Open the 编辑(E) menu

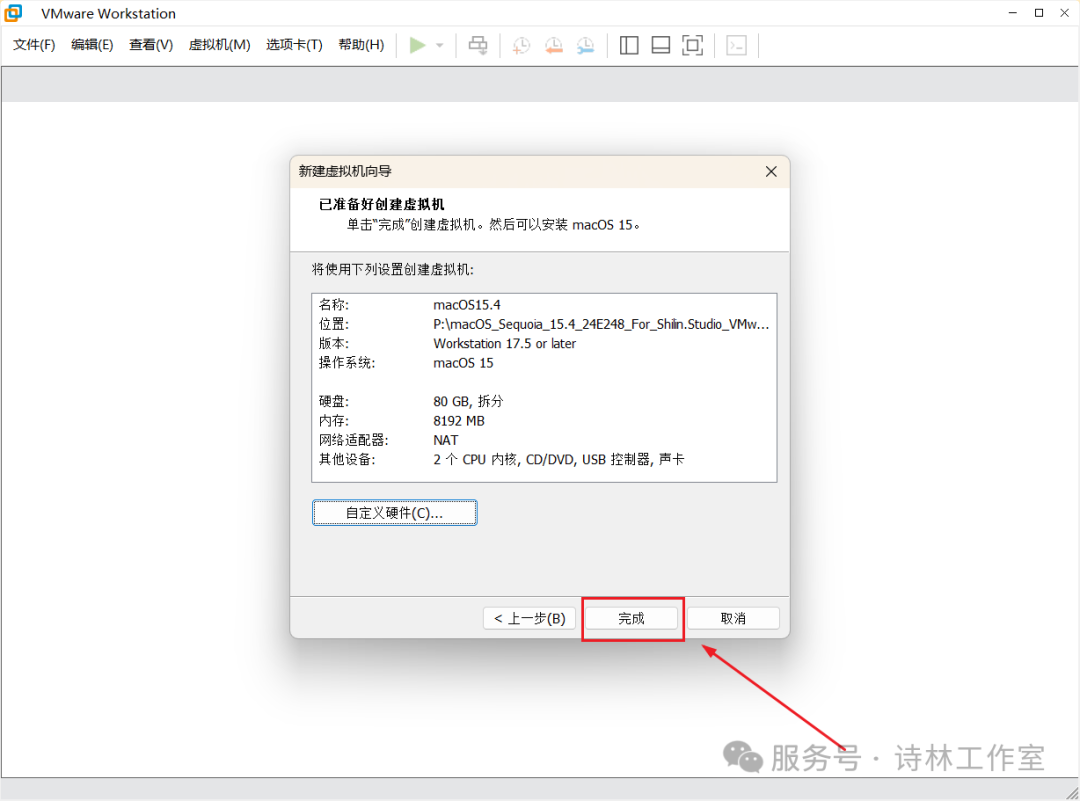tap(92, 45)
